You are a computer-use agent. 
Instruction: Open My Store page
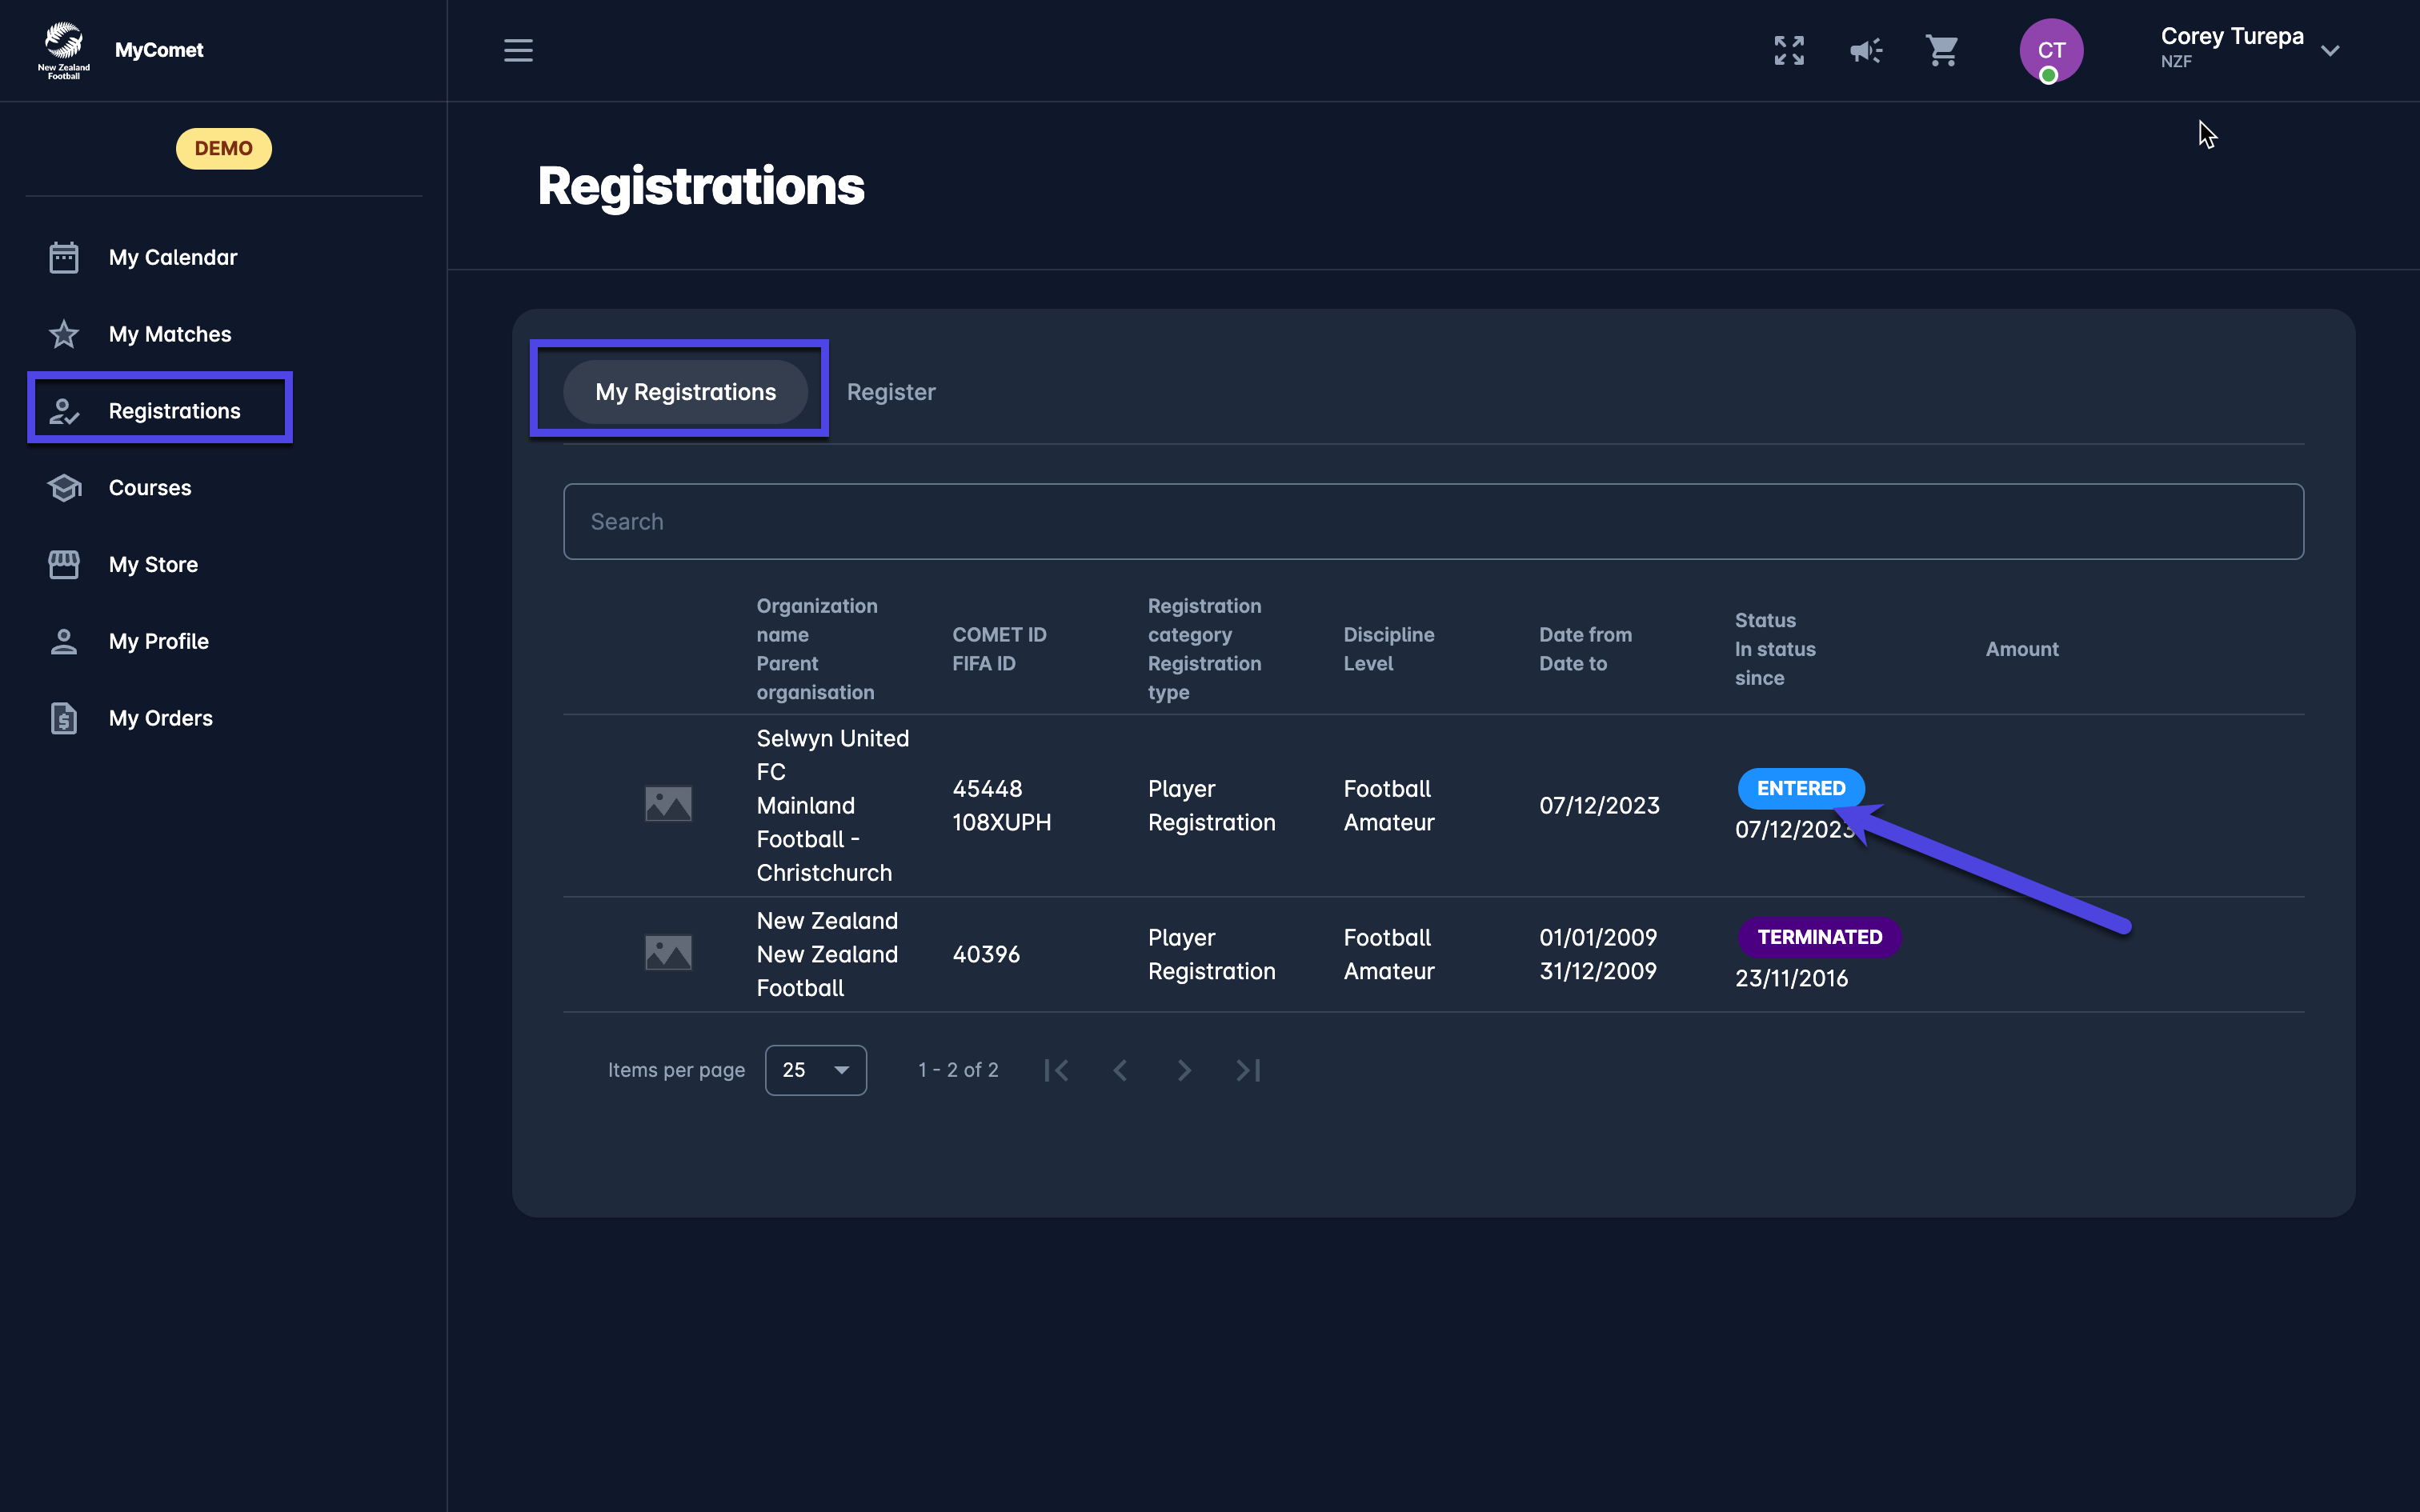153,565
